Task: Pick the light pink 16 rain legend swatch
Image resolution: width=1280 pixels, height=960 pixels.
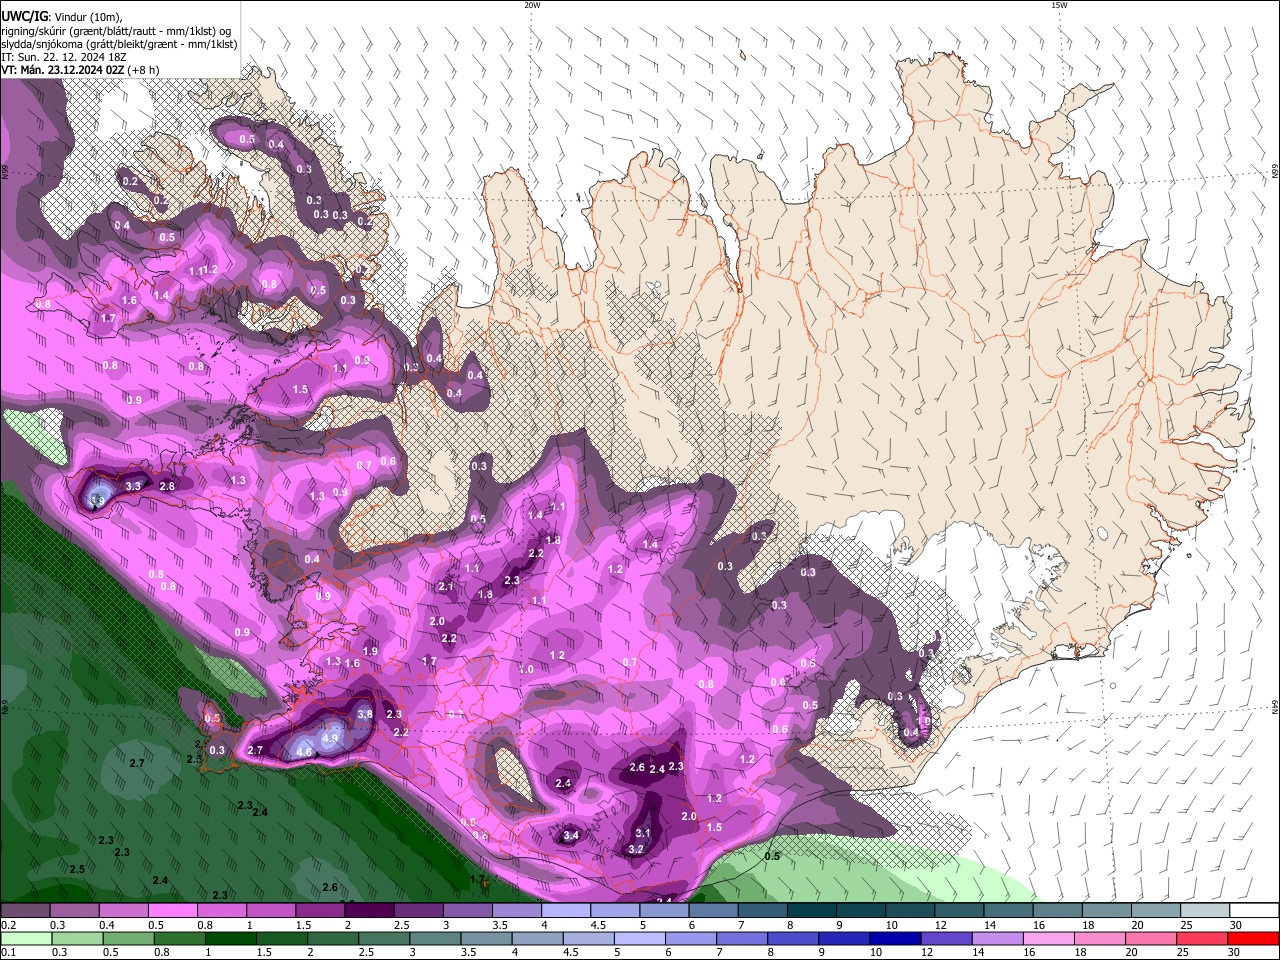Action: [1049, 938]
